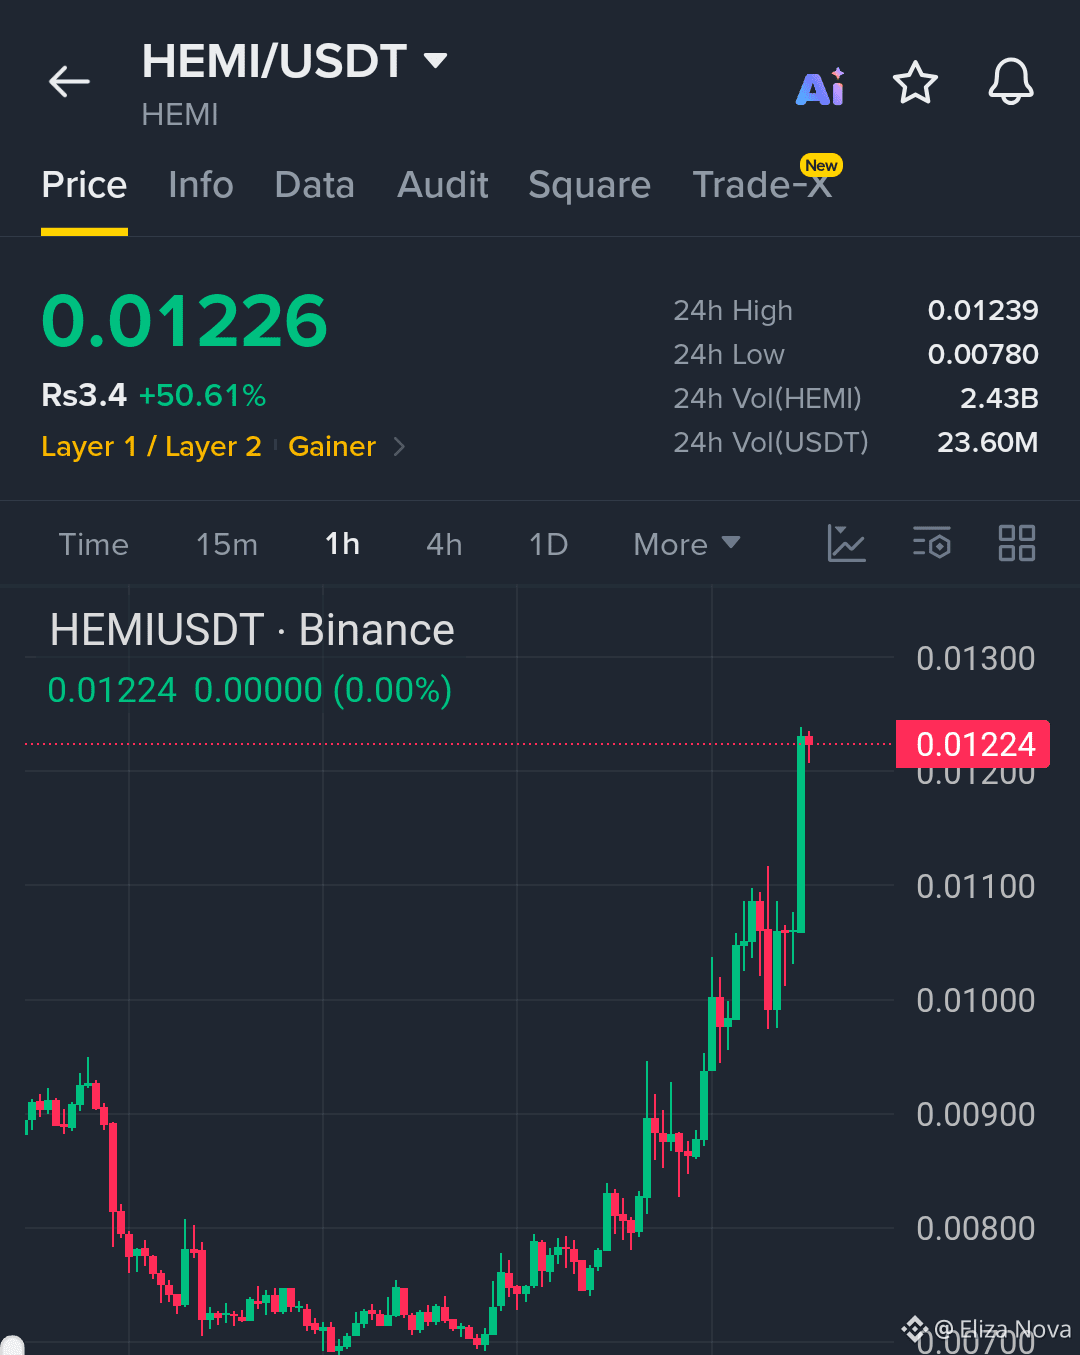Tap the Rs3.4 converted price

[84, 396]
